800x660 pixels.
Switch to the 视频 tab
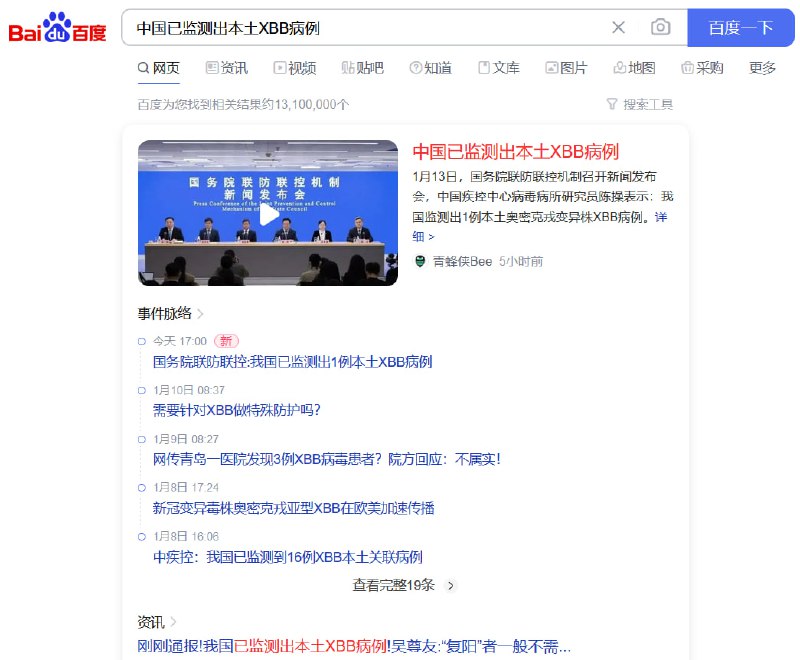295,68
